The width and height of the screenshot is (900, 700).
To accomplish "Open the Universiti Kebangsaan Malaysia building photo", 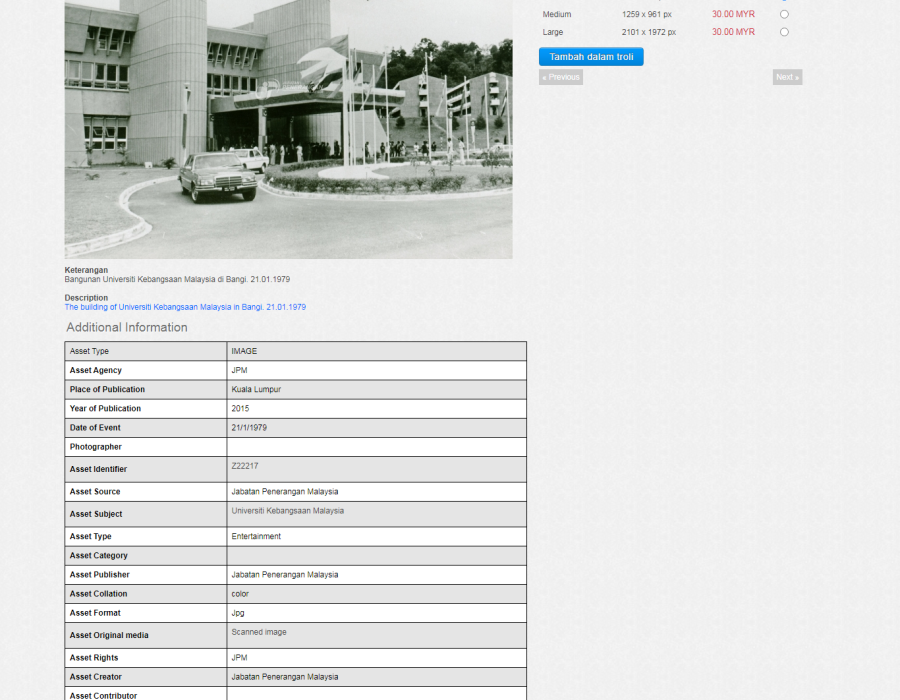I will point(288,129).
